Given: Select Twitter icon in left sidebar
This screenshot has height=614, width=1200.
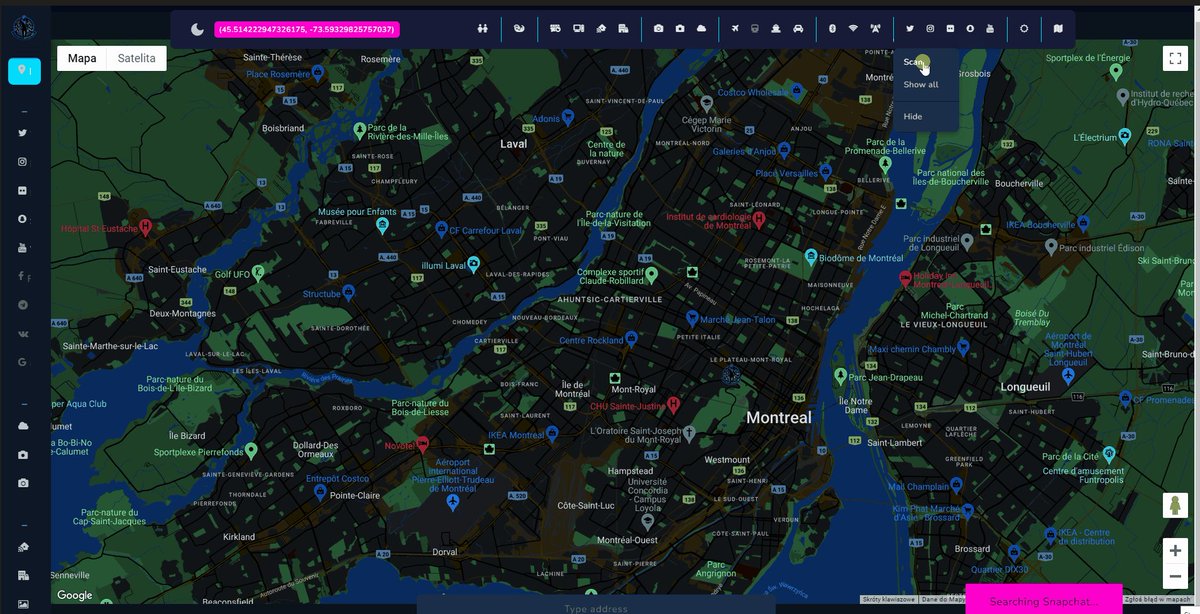Looking at the screenshot, I should tap(22, 132).
